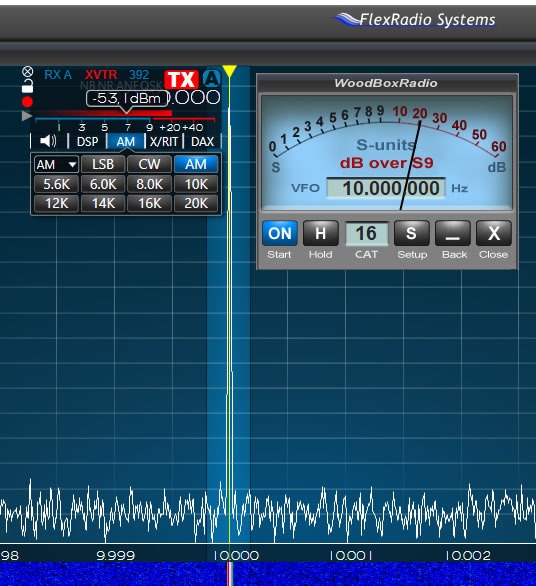The width and height of the screenshot is (536, 586).
Task: Click the -53.1dBm level readout
Action: tap(127, 98)
